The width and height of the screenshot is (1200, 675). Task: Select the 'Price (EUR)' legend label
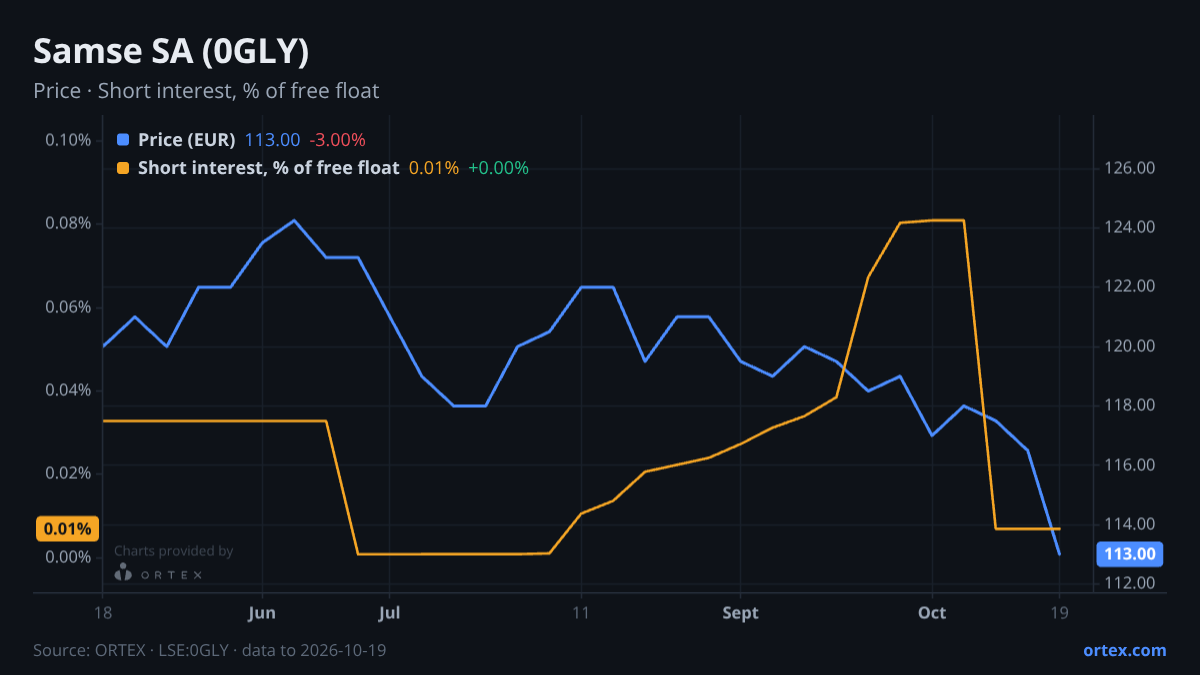[187, 140]
